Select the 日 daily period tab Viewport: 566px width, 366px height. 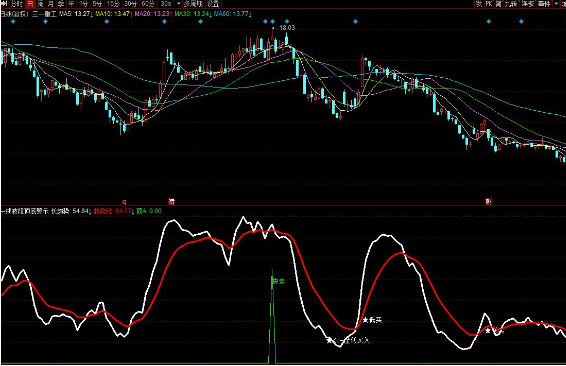tap(30, 4)
